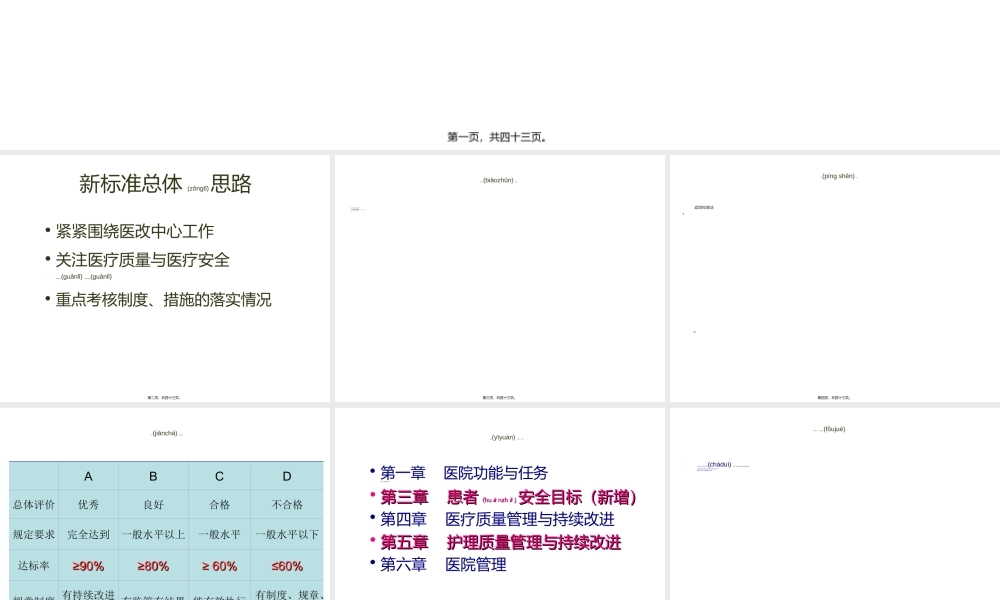Click the 第一页，共四十三页 page label
This screenshot has width=1000, height=600.
[x=497, y=138]
